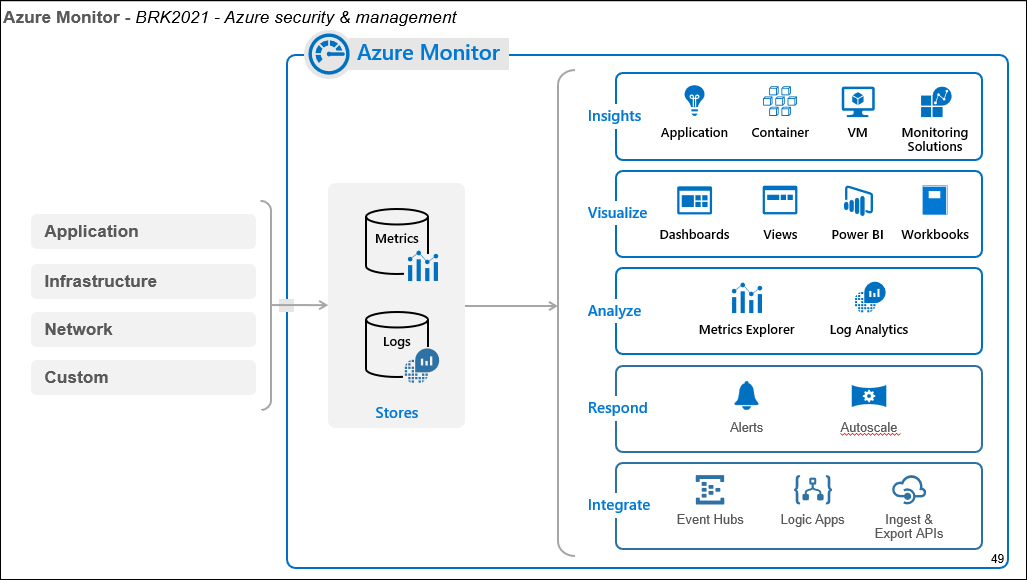Select the Event Hubs icon
Viewport: 1027px width, 580px height.
pyautogui.click(x=710, y=490)
